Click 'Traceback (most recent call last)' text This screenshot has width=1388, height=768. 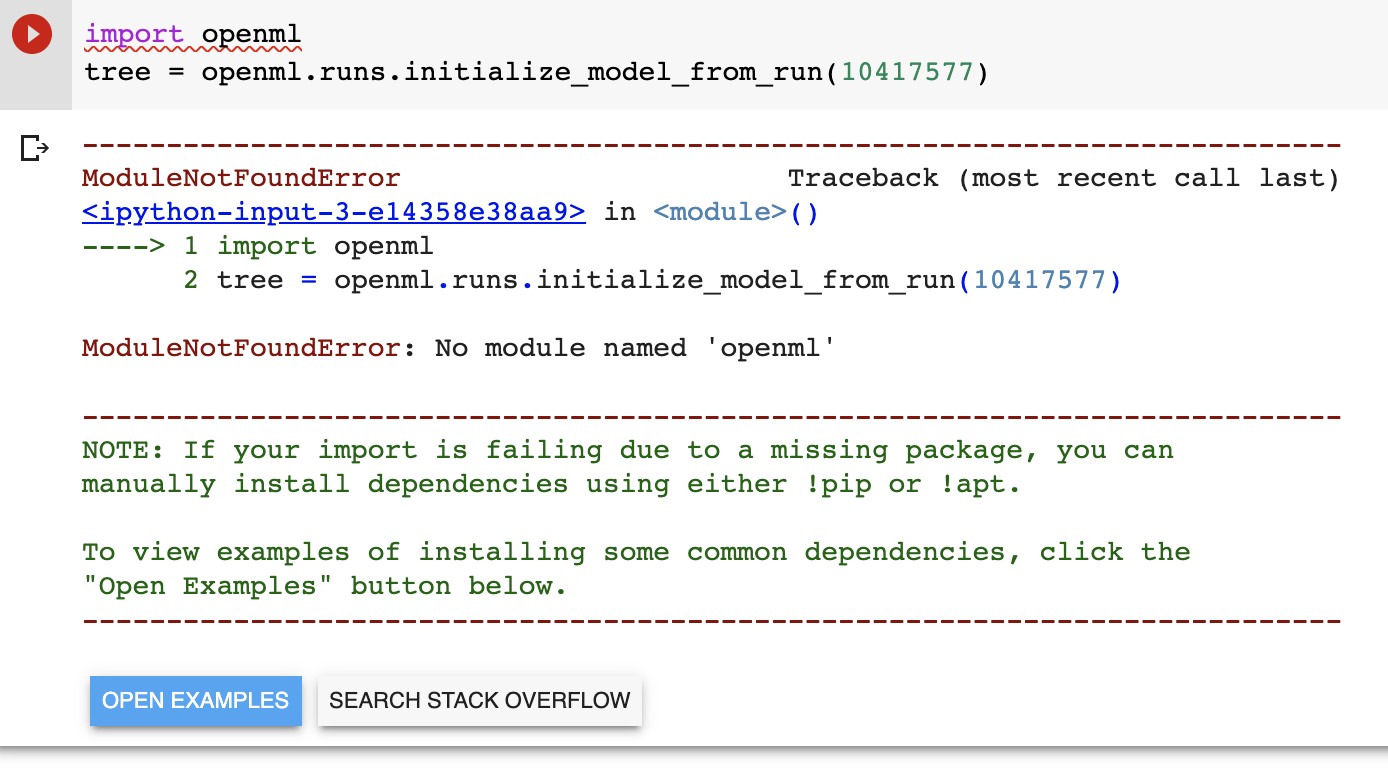tap(1063, 178)
